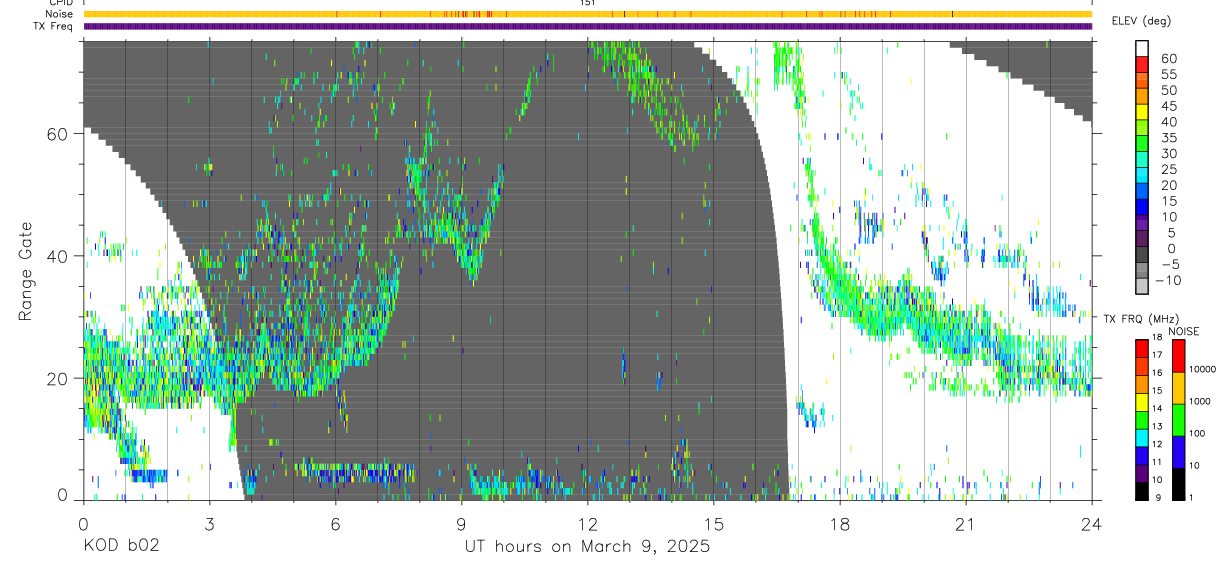Click the 'TX Freq' row label at top left
Image resolution: width=1228 pixels, height=567 pixels.
(x=54, y=26)
